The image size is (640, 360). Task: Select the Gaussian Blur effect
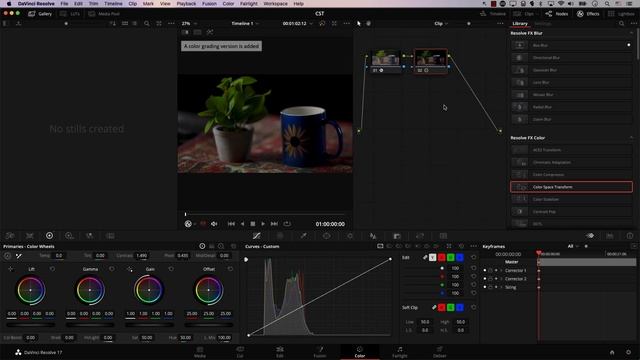tap(571, 70)
